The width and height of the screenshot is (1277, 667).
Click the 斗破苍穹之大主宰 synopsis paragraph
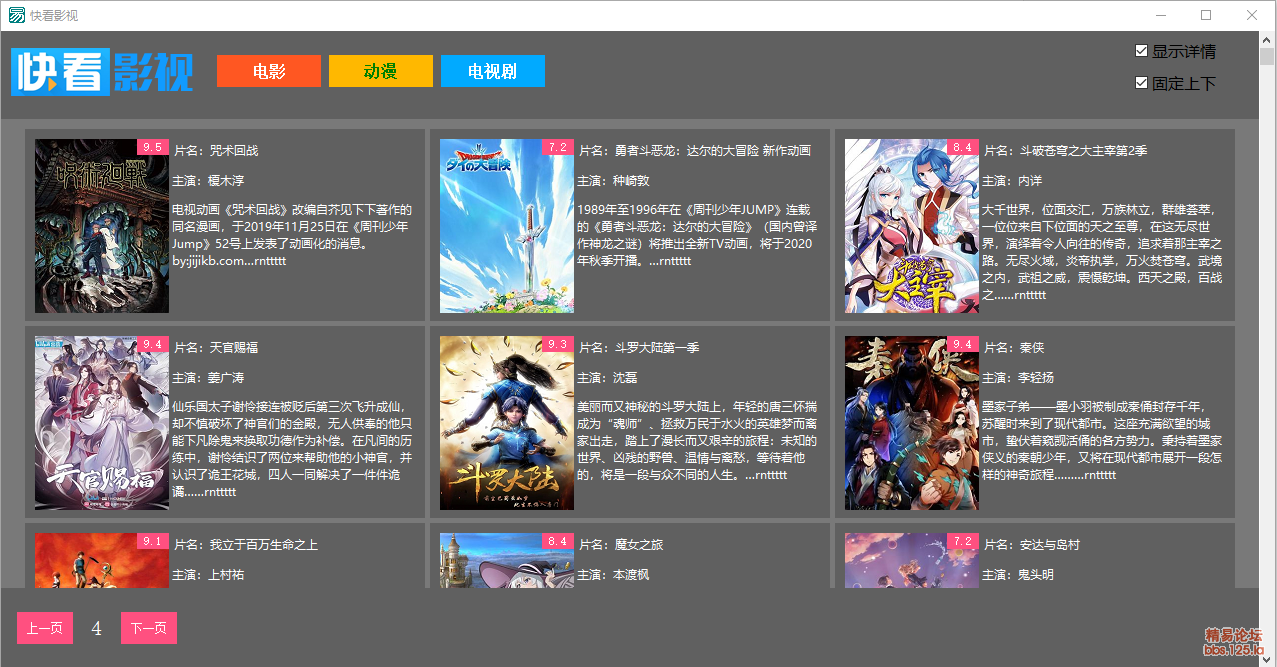(x=1102, y=252)
